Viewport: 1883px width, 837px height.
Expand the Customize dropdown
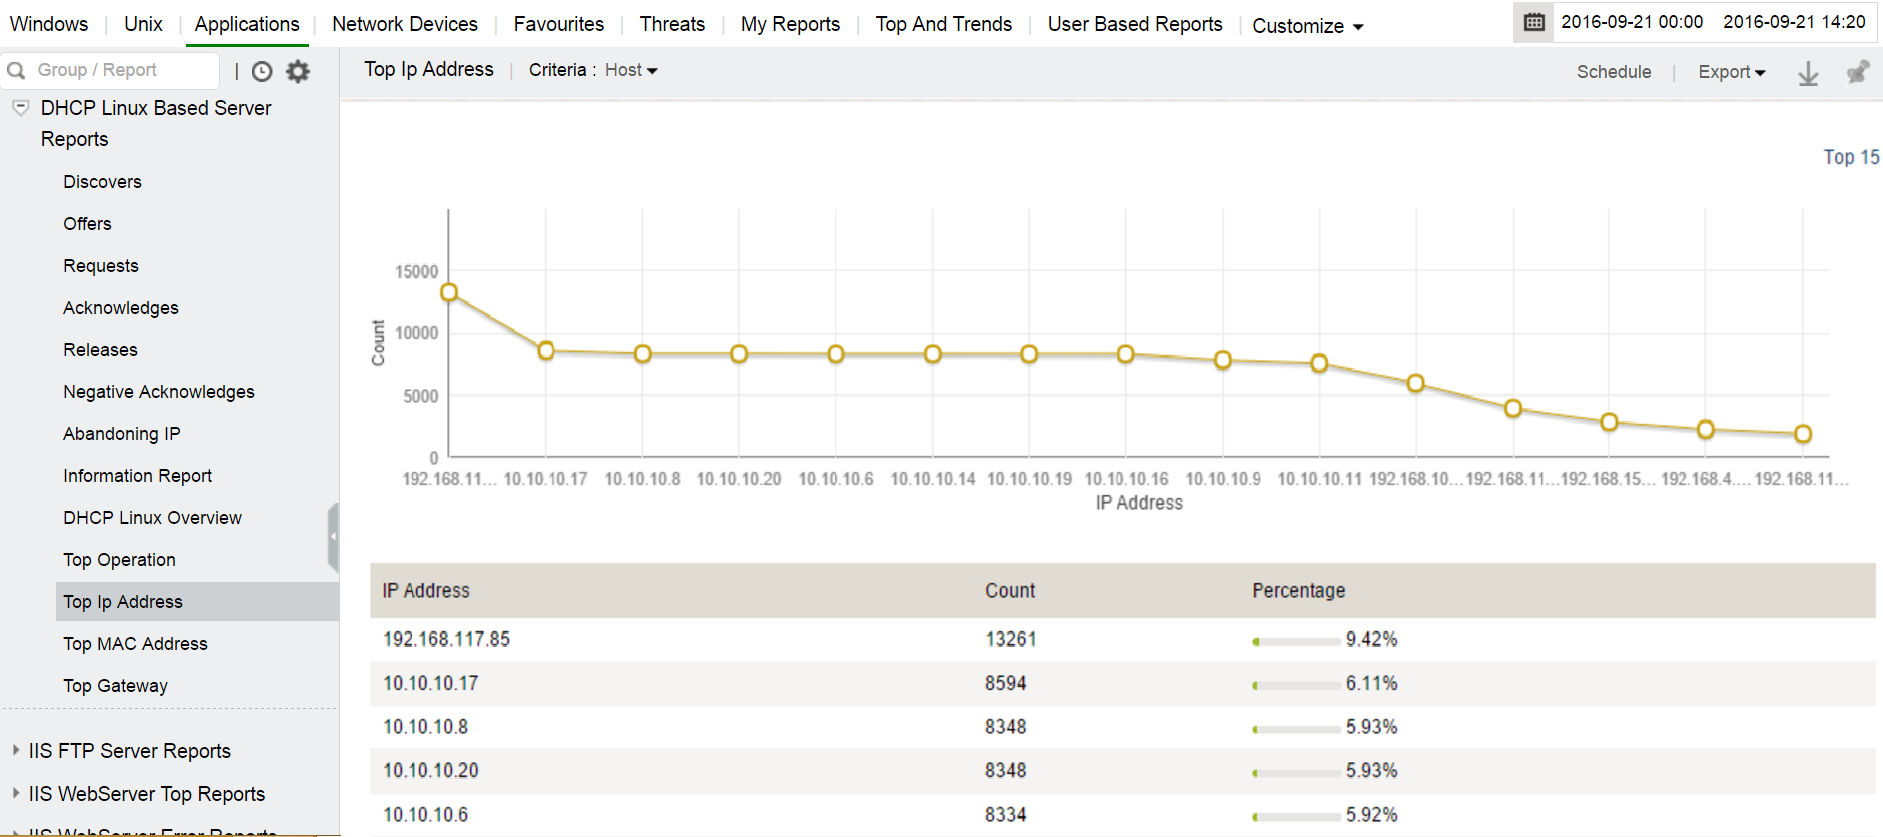[1307, 26]
